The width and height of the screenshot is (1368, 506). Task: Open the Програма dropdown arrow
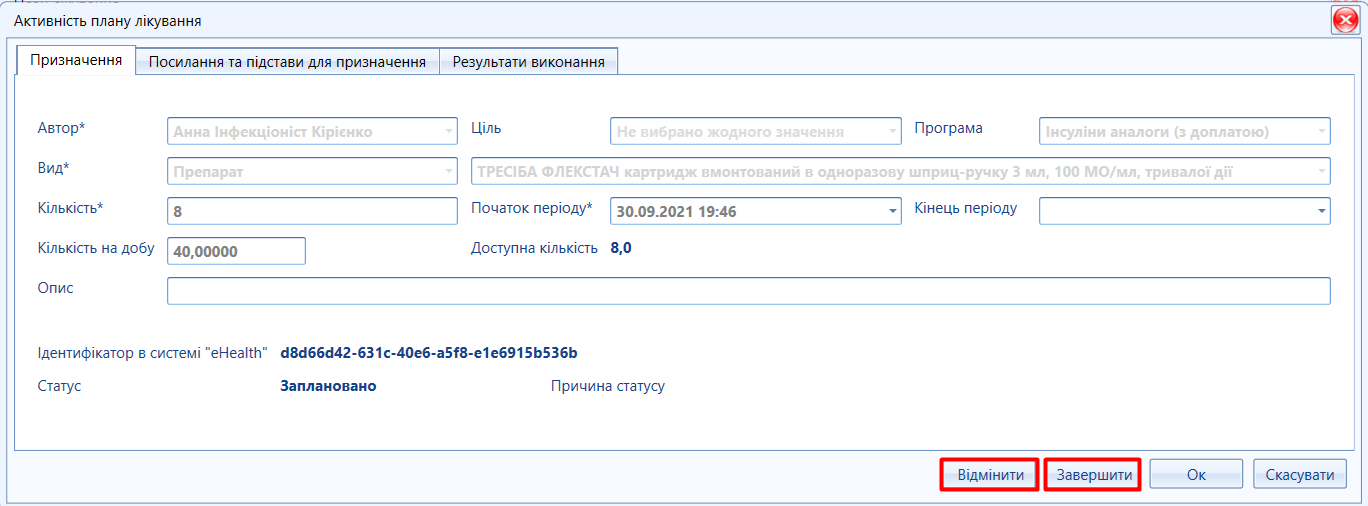[1322, 131]
